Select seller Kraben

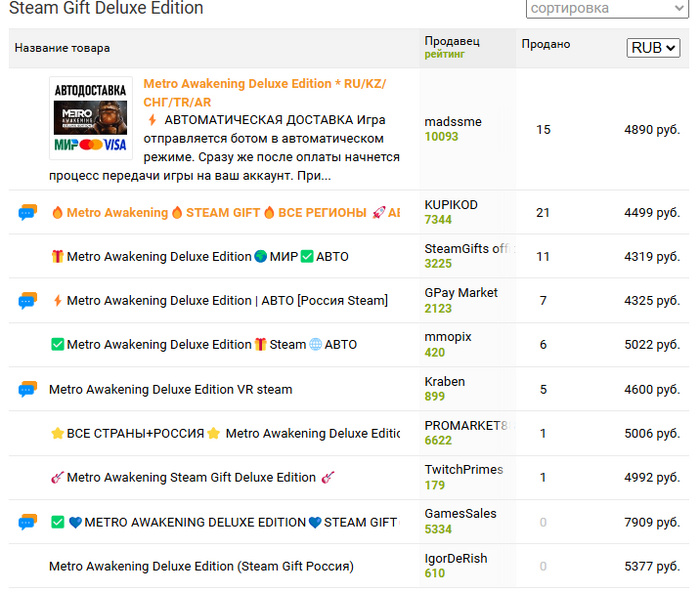point(445,381)
